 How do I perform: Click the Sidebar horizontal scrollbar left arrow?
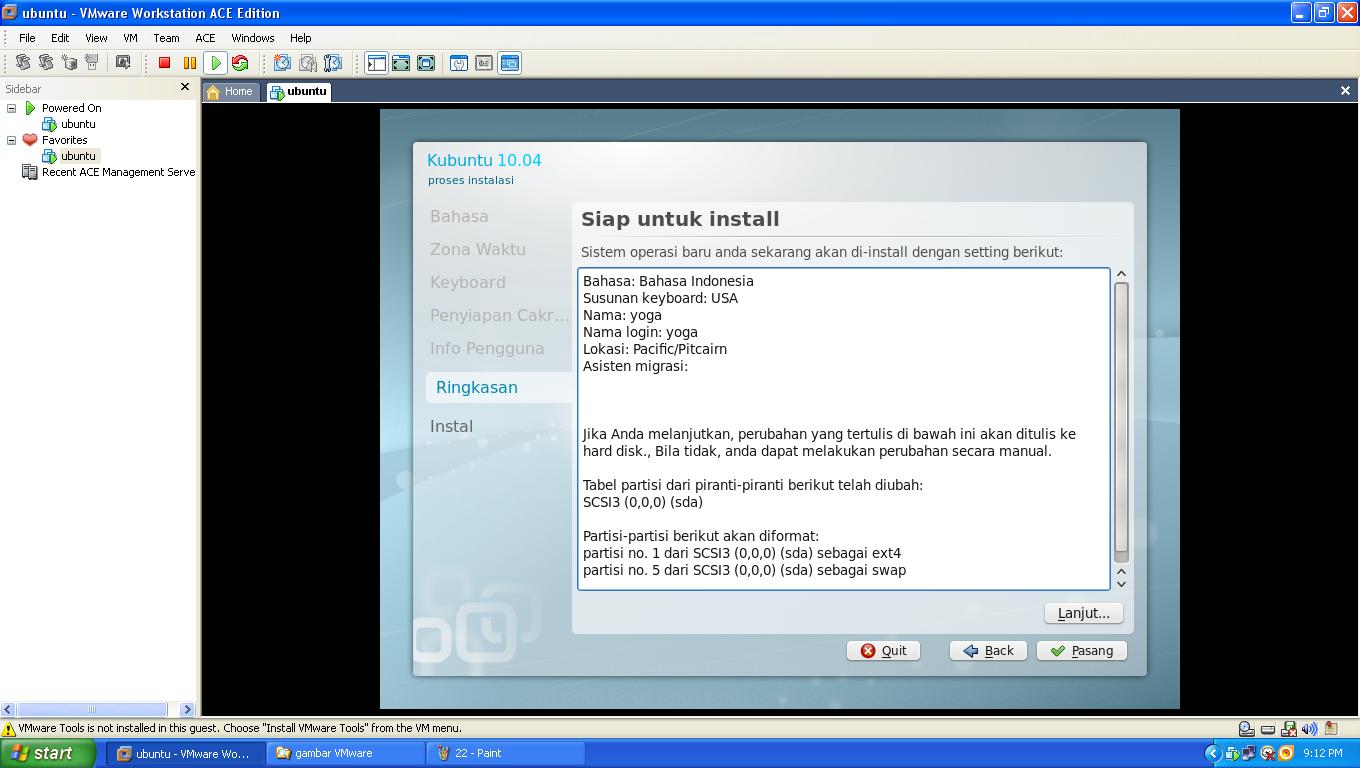tap(7, 709)
